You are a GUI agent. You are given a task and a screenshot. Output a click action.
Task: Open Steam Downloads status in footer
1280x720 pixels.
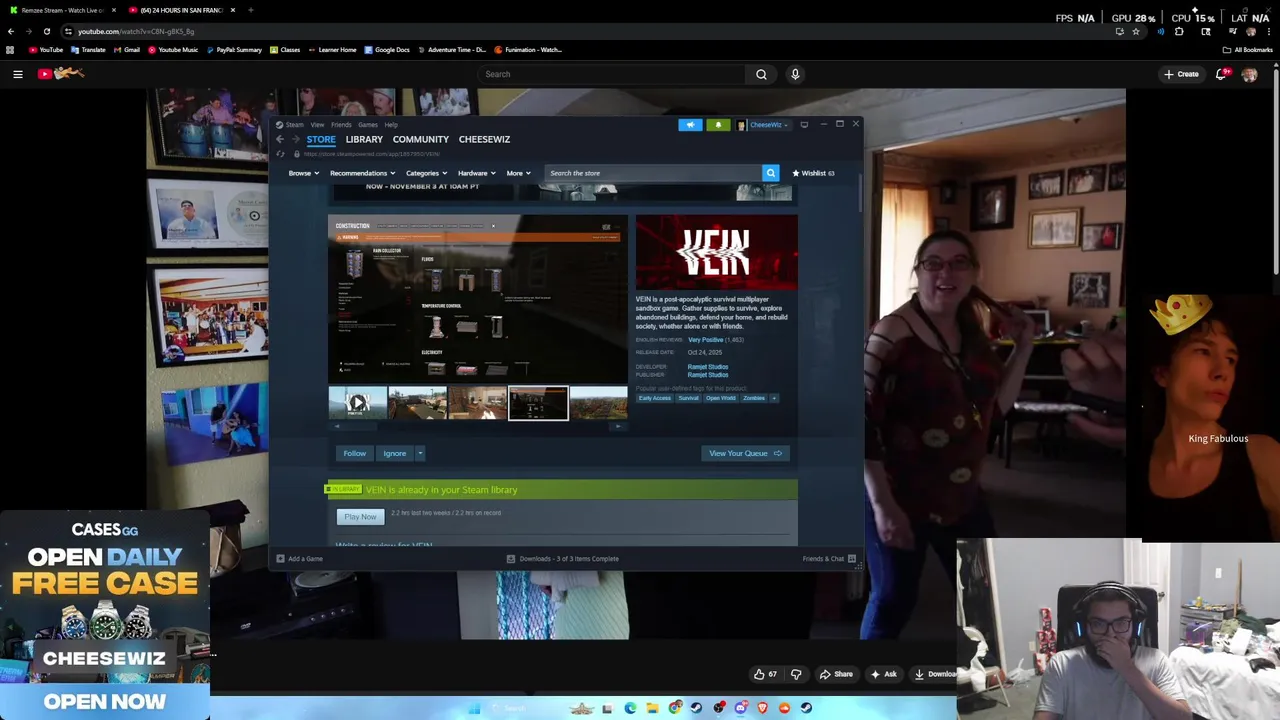563,559
